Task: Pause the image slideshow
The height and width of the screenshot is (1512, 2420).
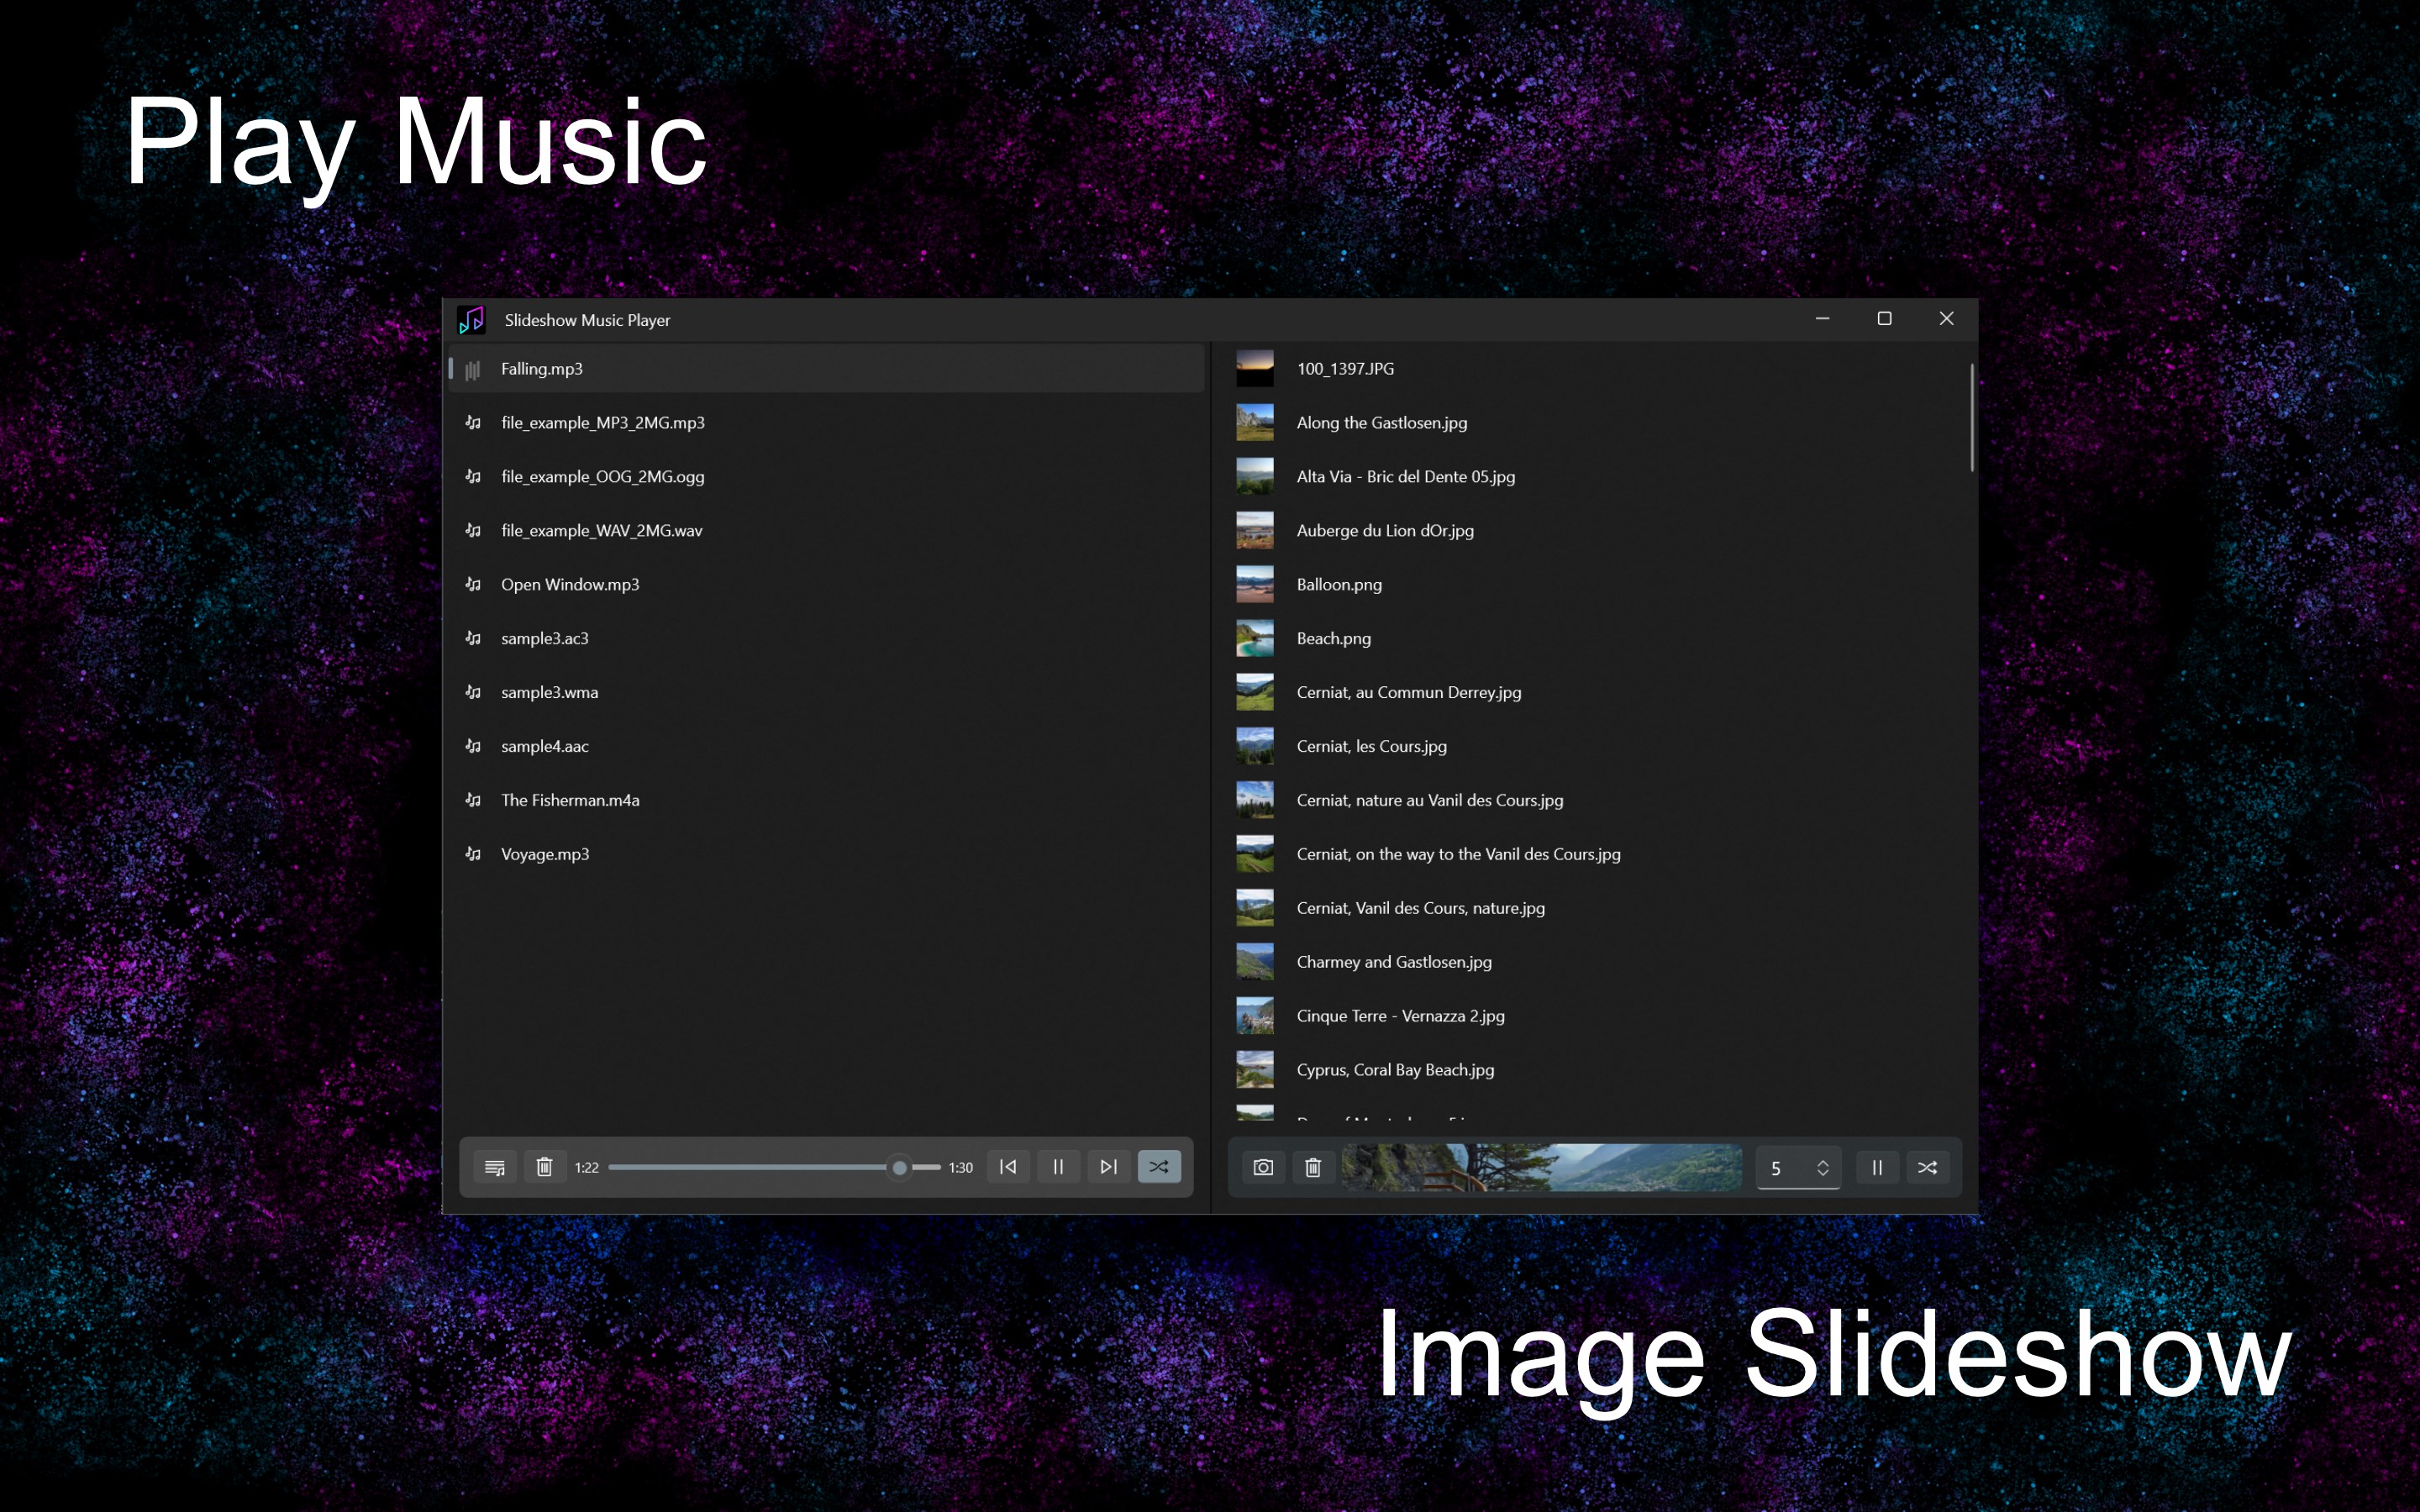Action: pyautogui.click(x=1877, y=1167)
